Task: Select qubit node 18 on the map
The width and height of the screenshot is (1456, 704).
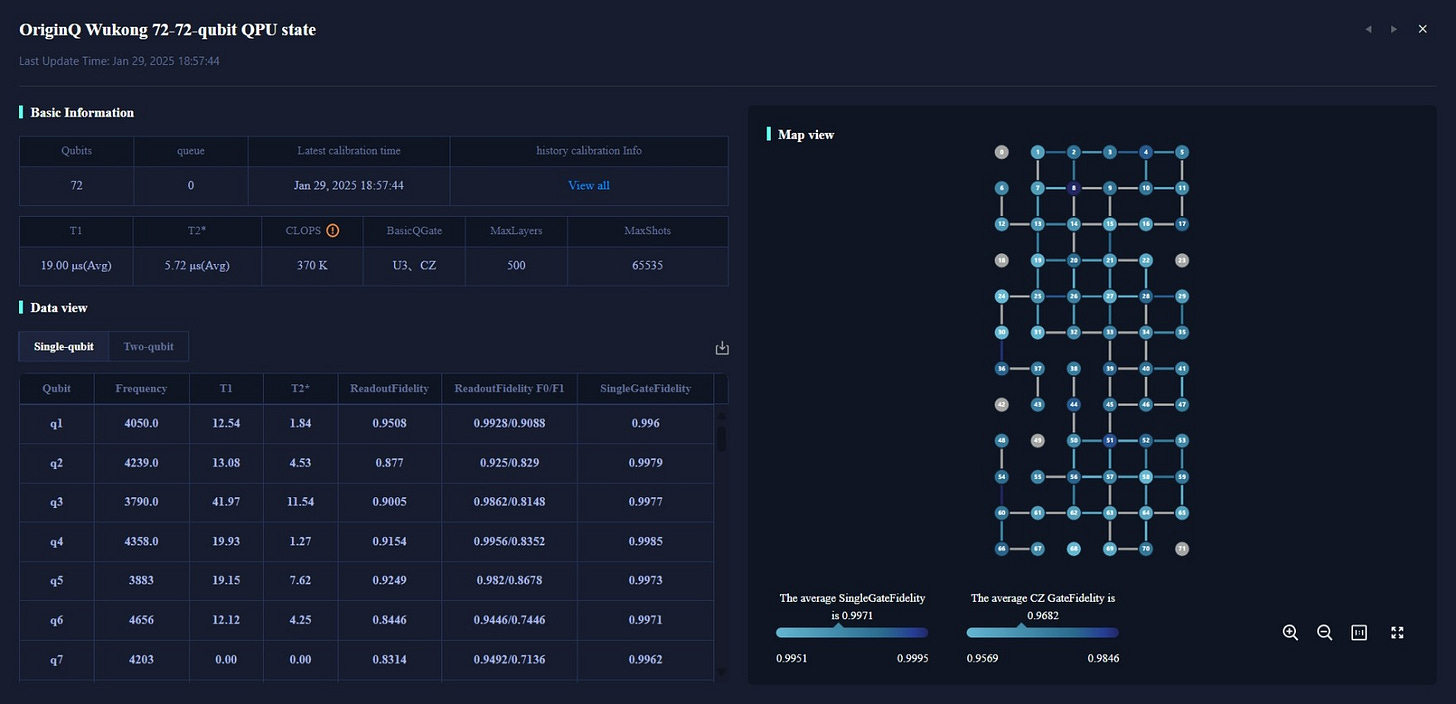Action: 1002,260
